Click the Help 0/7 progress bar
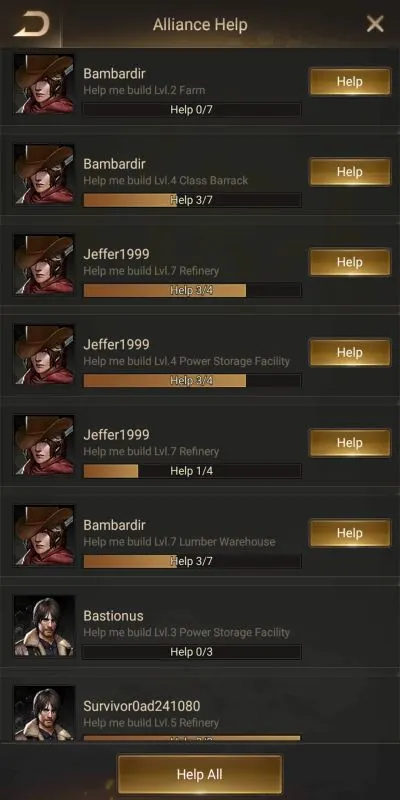 192,110
